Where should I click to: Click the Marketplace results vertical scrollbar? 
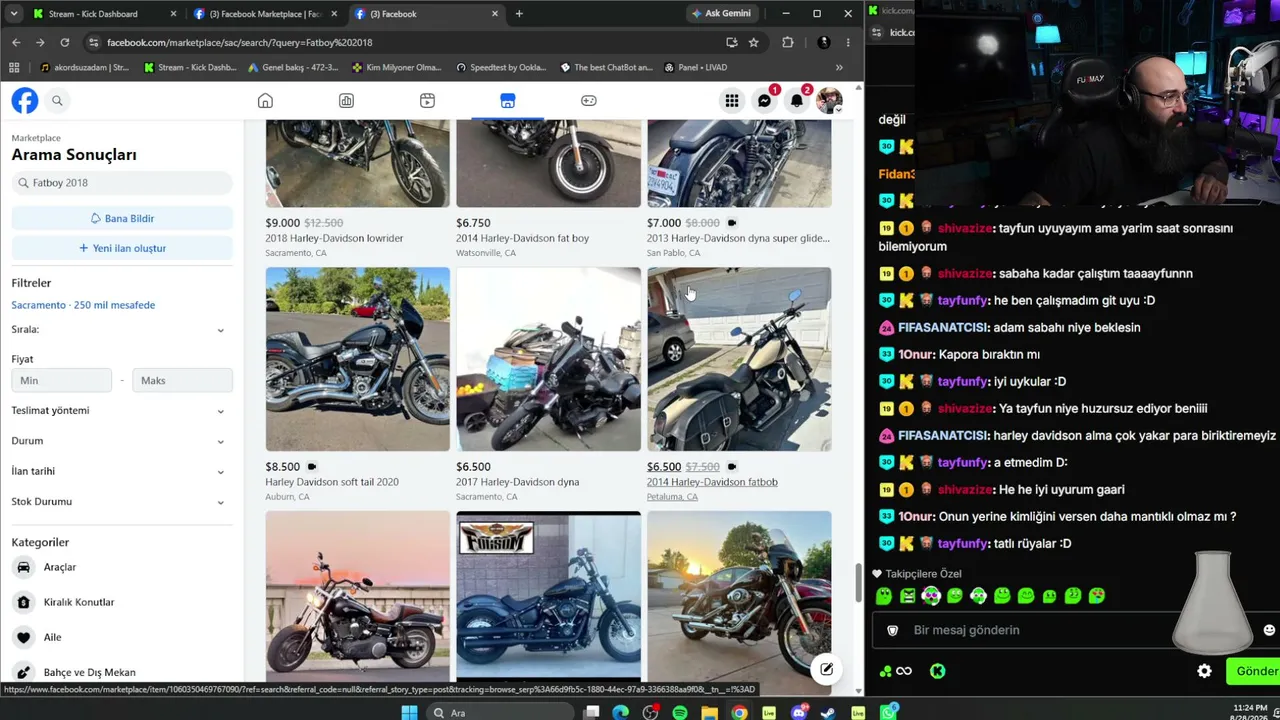point(858,582)
